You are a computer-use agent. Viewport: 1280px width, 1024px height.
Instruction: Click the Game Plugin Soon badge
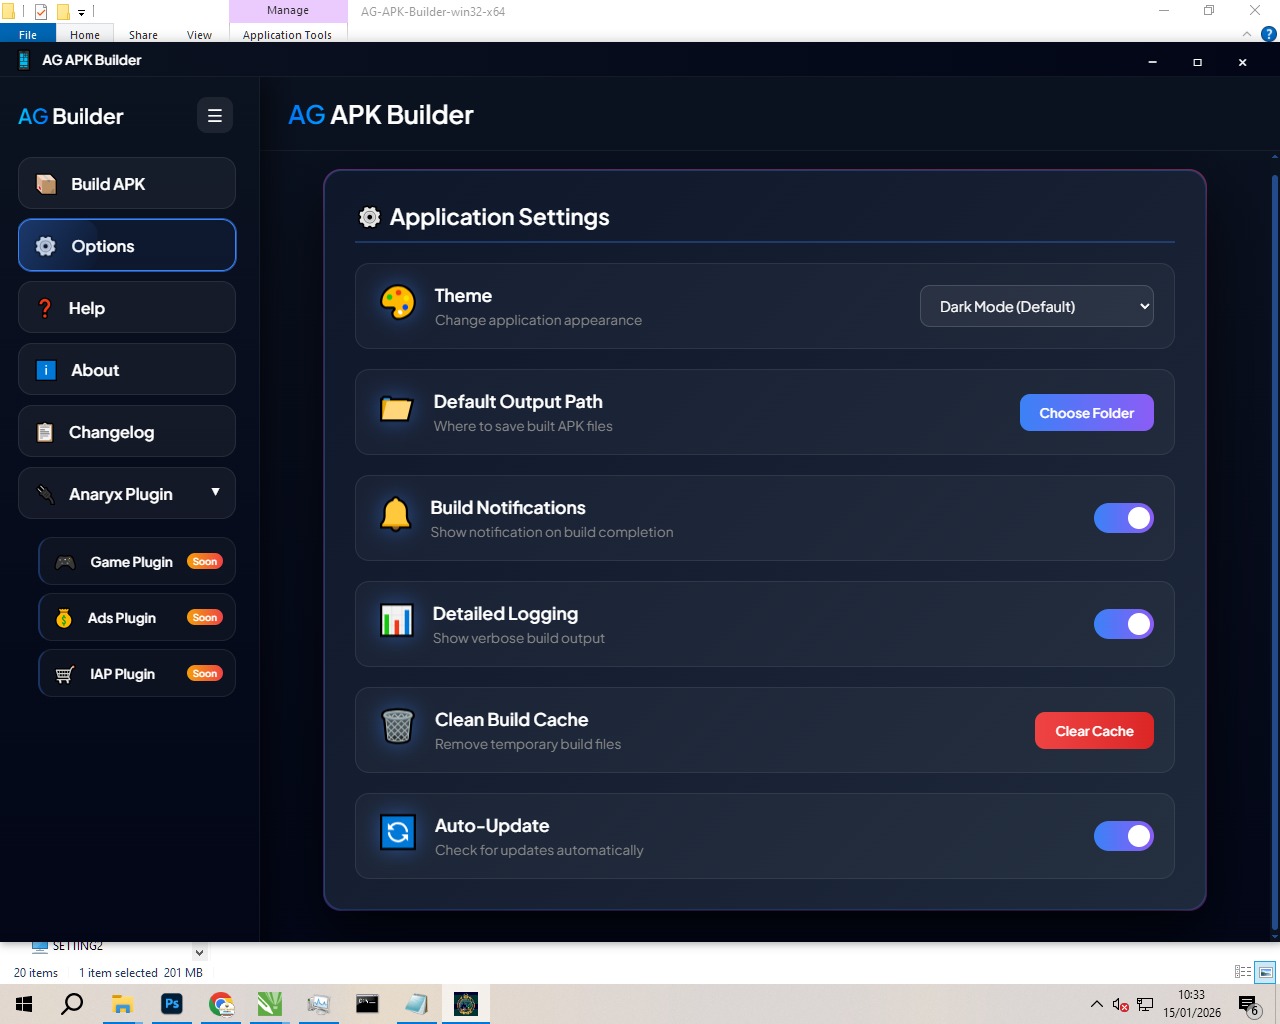[205, 562]
